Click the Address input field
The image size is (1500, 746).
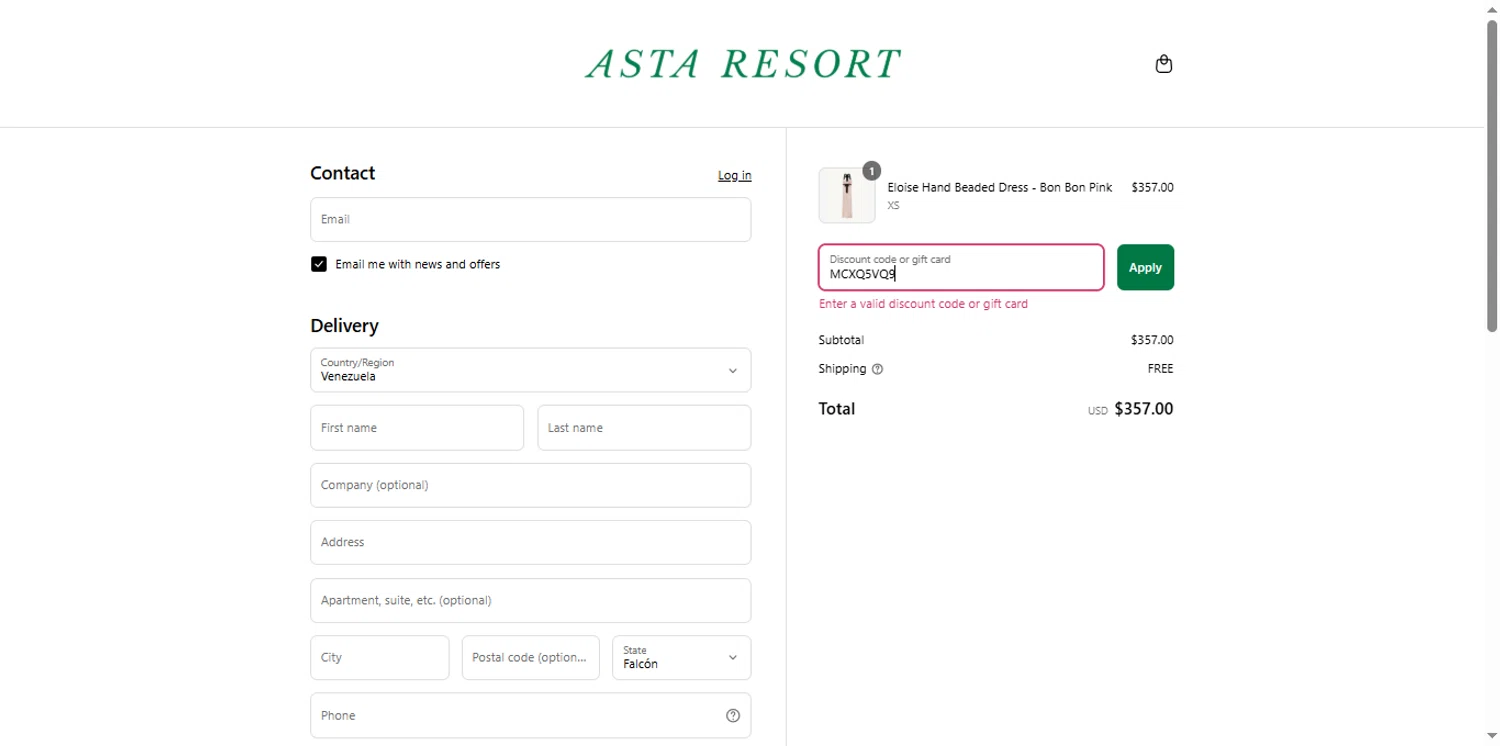click(x=530, y=542)
